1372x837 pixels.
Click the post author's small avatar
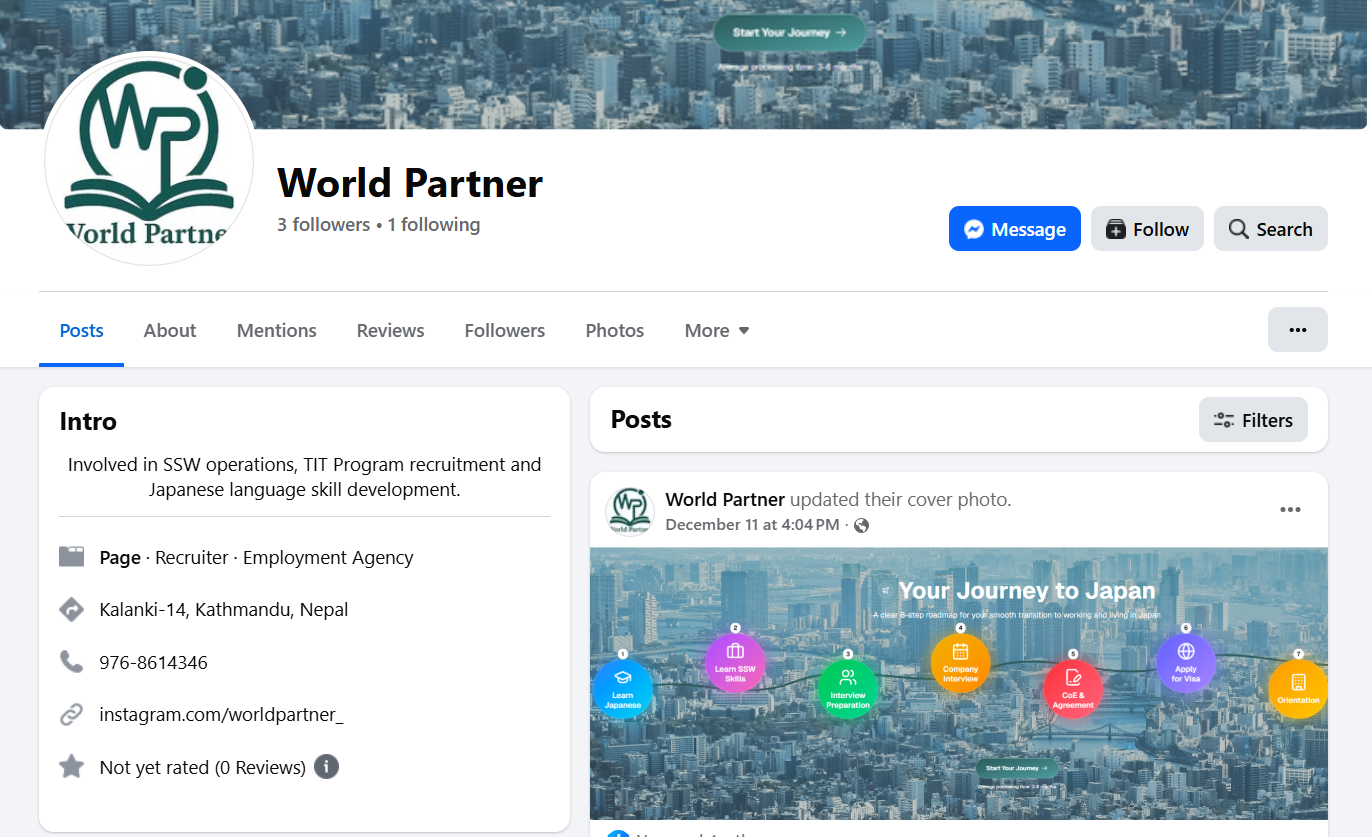630,511
